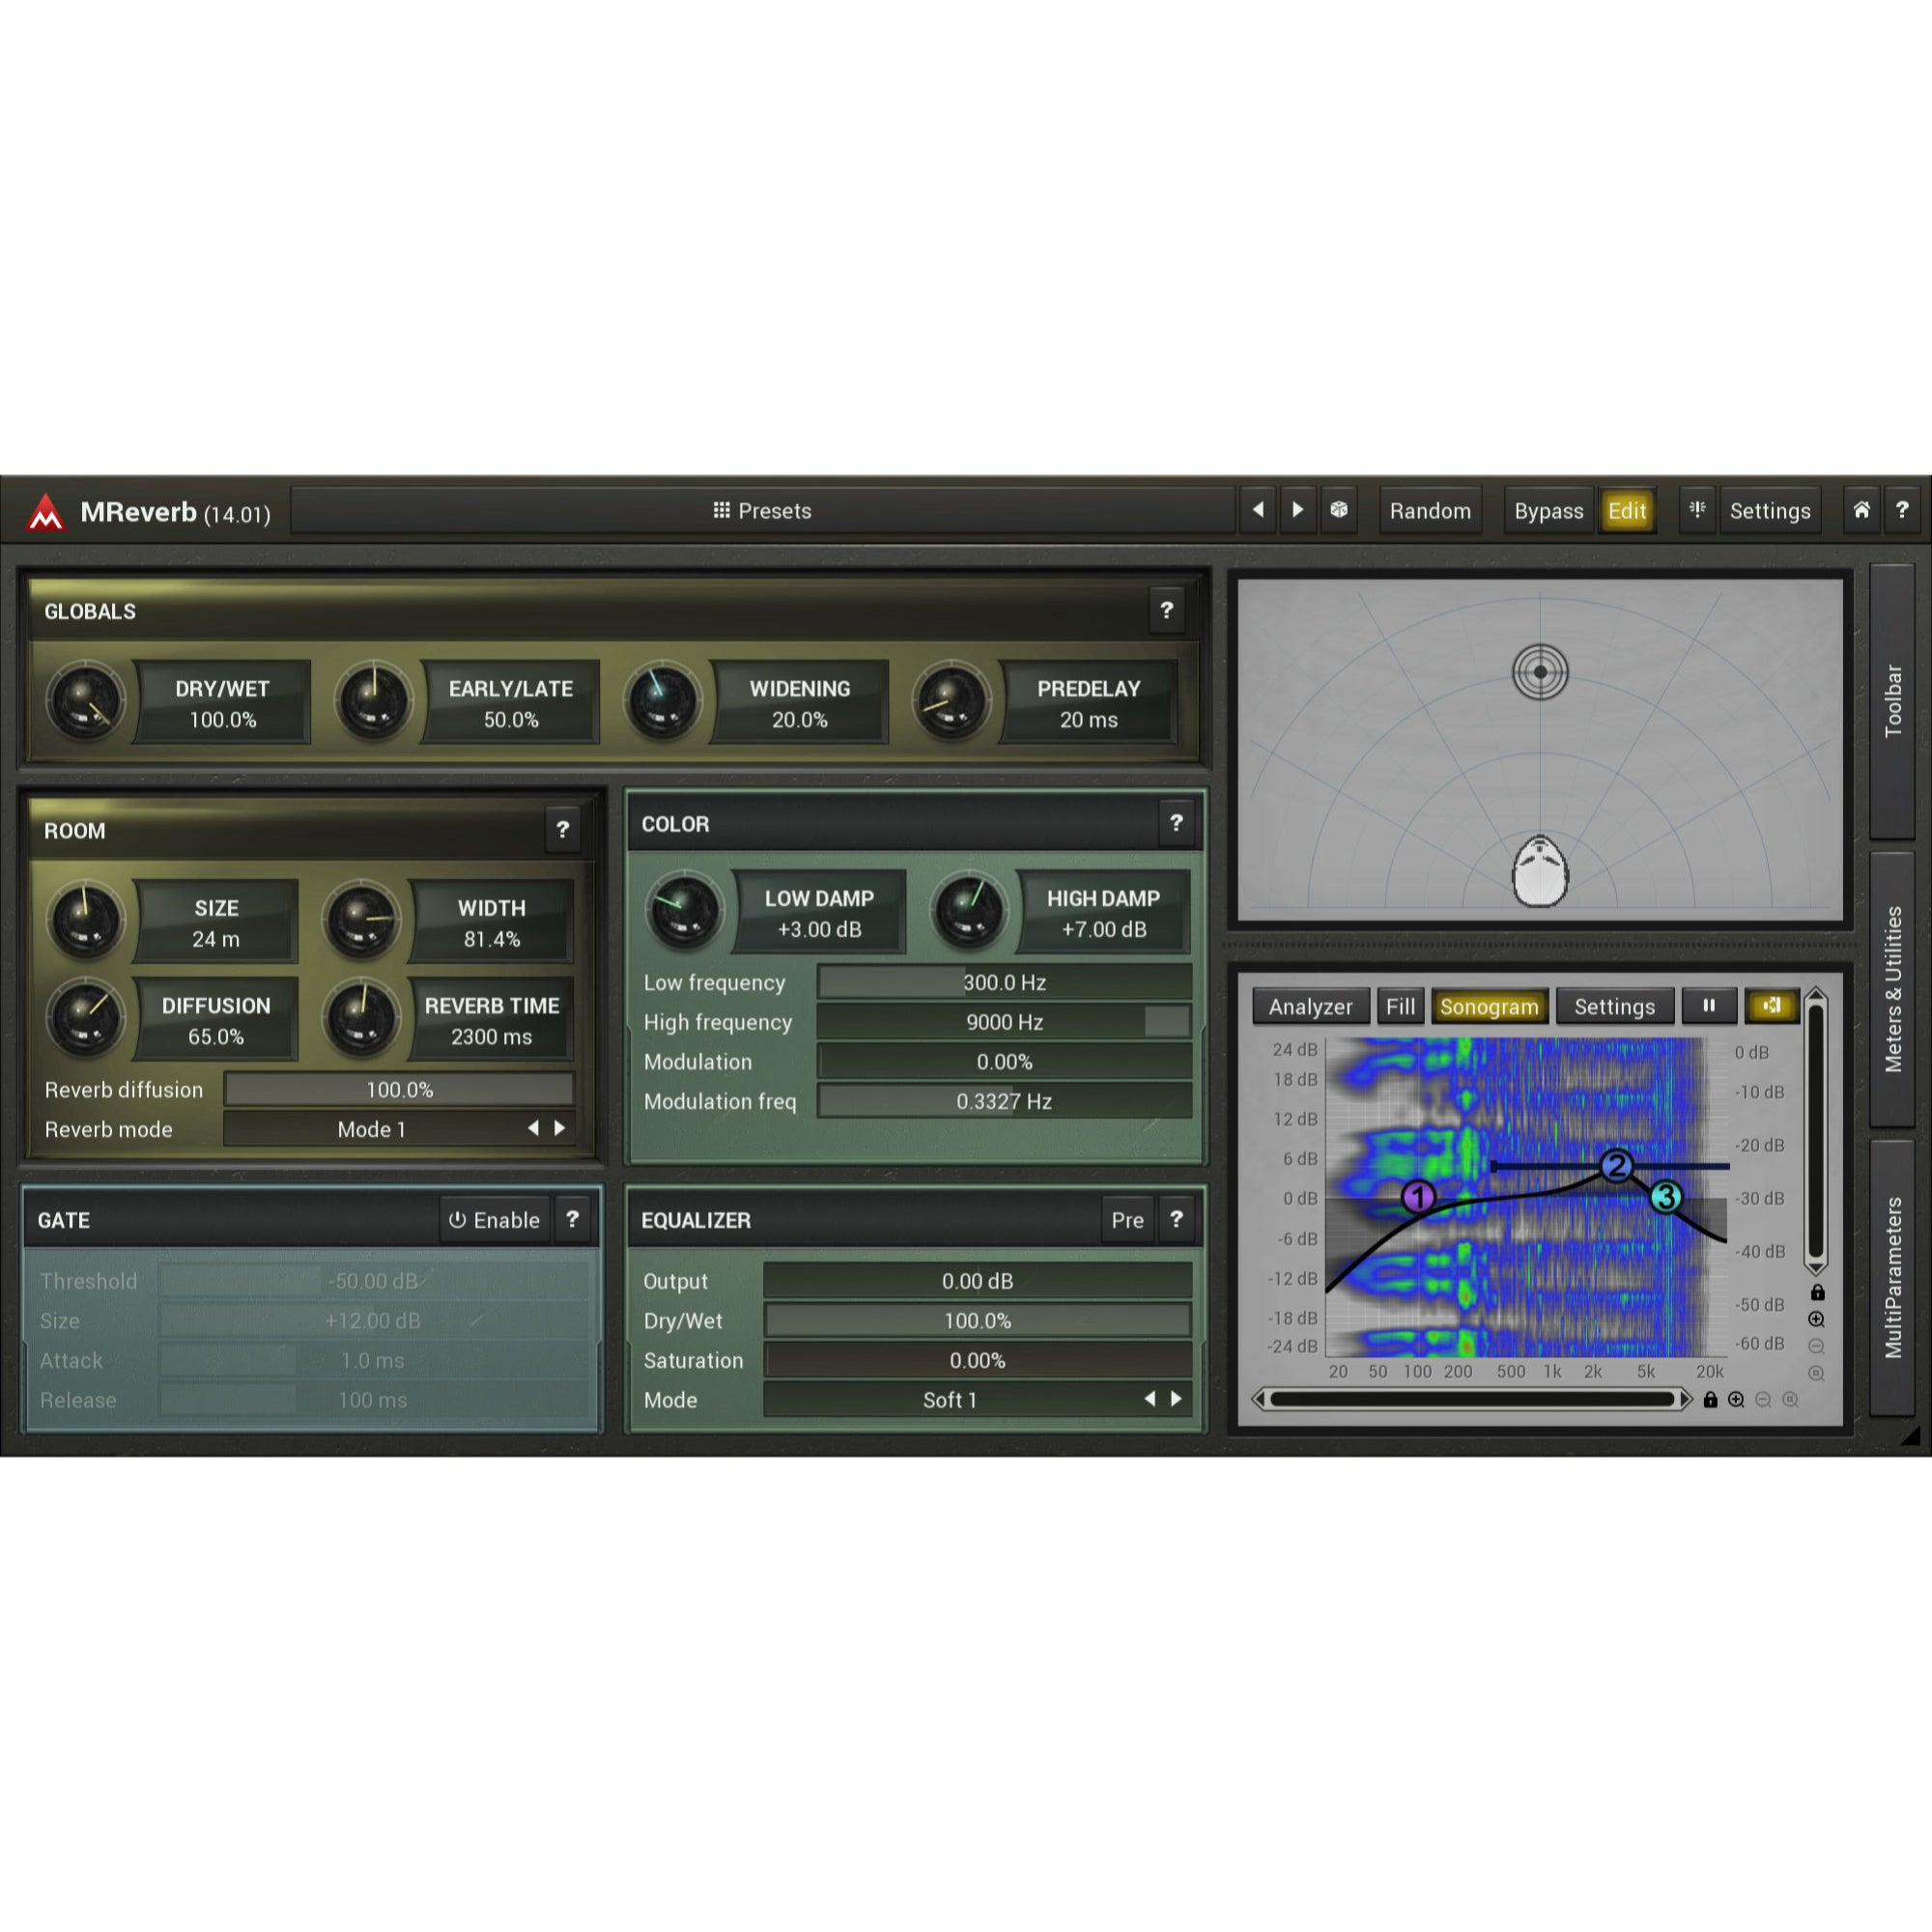Expand the Toolbar side panel
The width and height of the screenshot is (1932, 1932).
(1892, 702)
